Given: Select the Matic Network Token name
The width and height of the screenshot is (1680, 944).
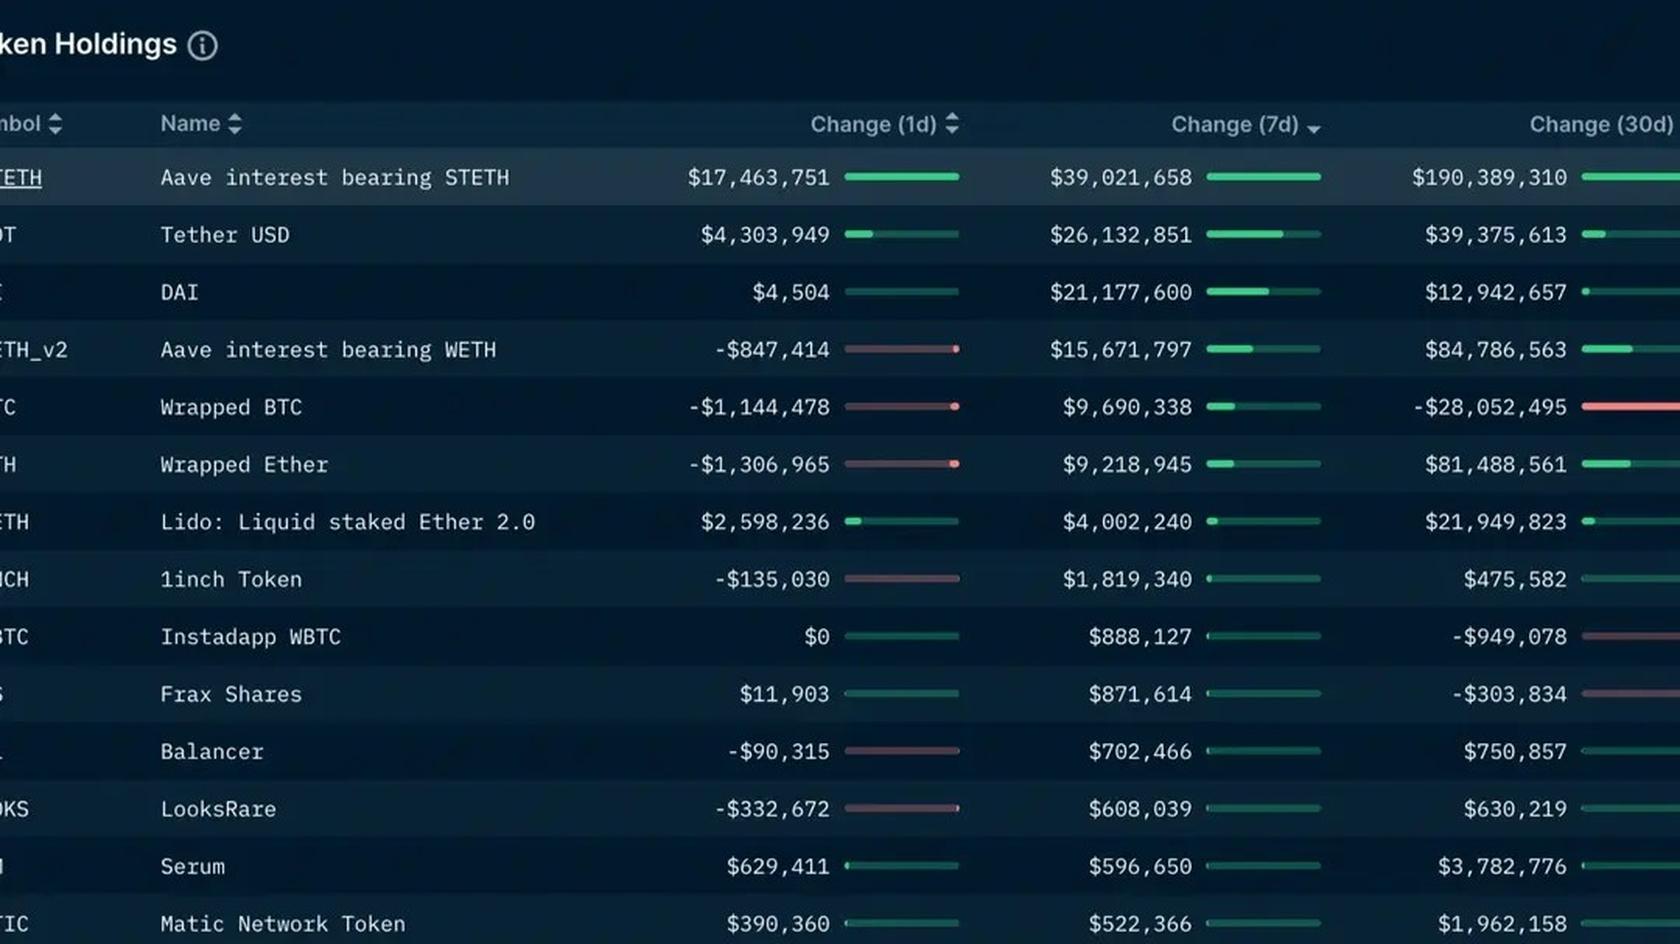Looking at the screenshot, I should (283, 924).
